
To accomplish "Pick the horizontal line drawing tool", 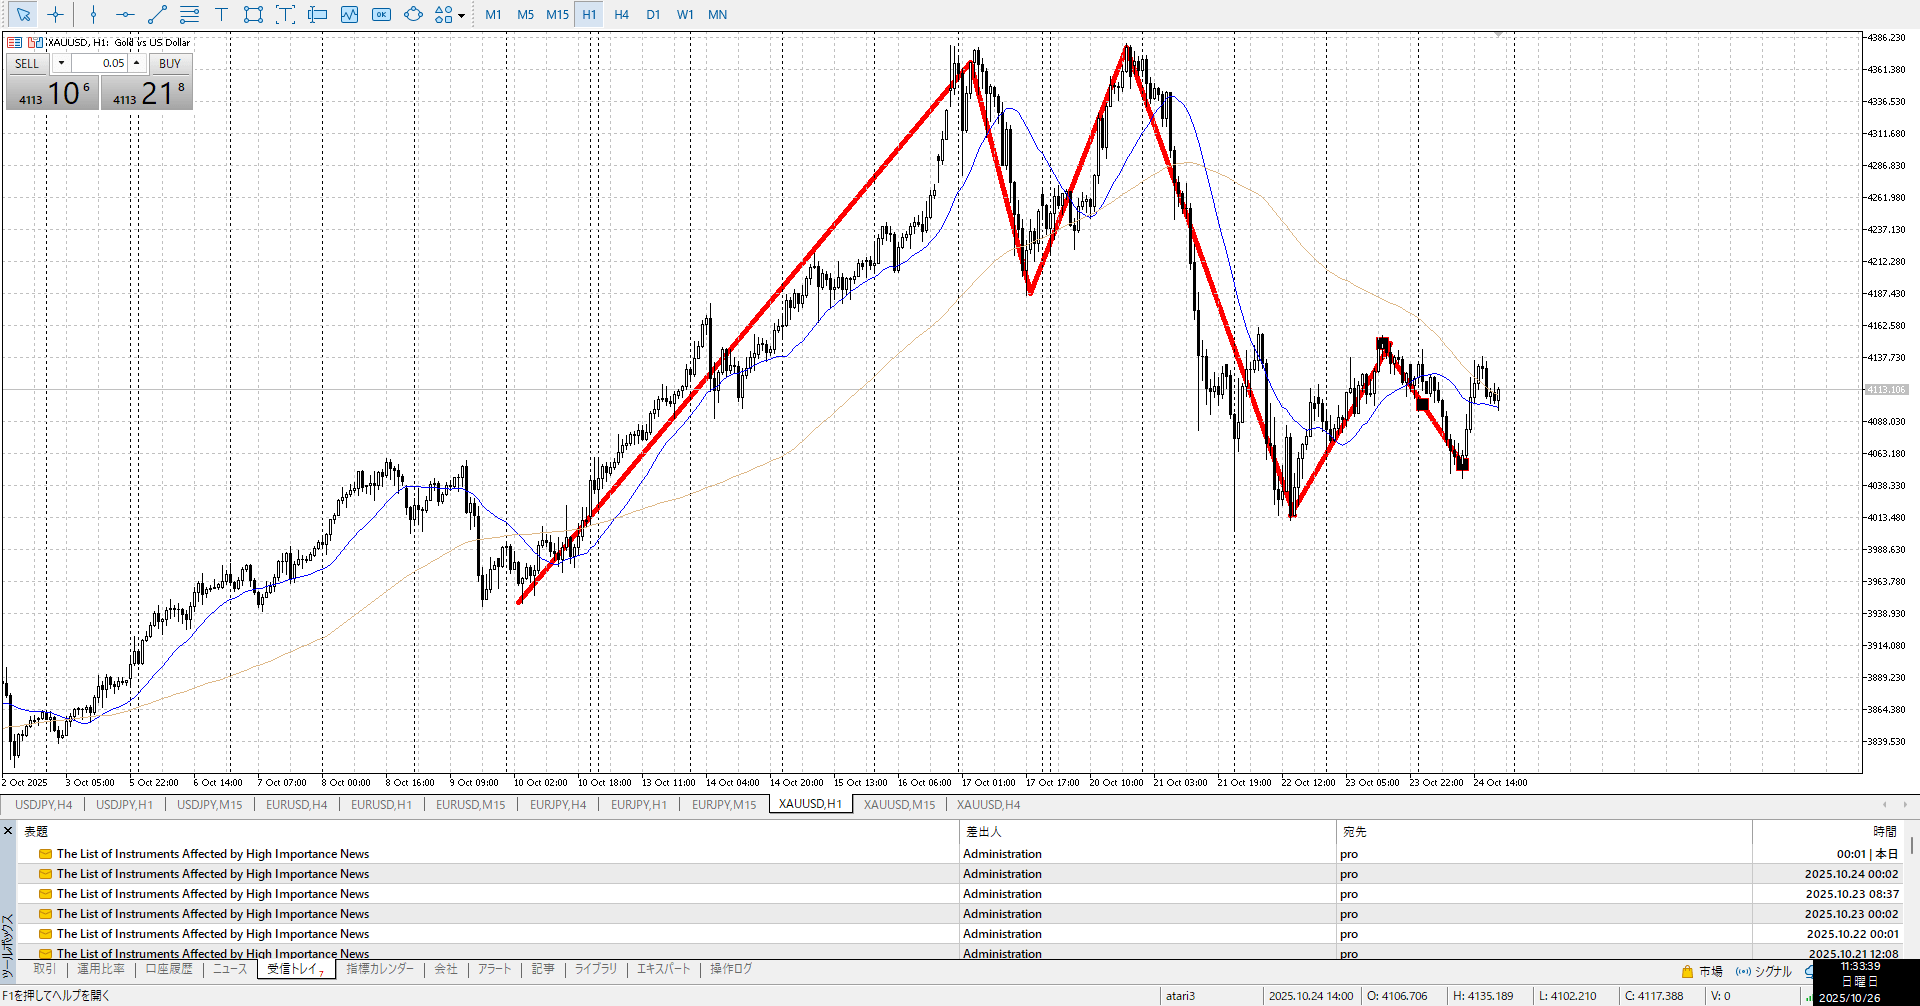I will click(125, 15).
